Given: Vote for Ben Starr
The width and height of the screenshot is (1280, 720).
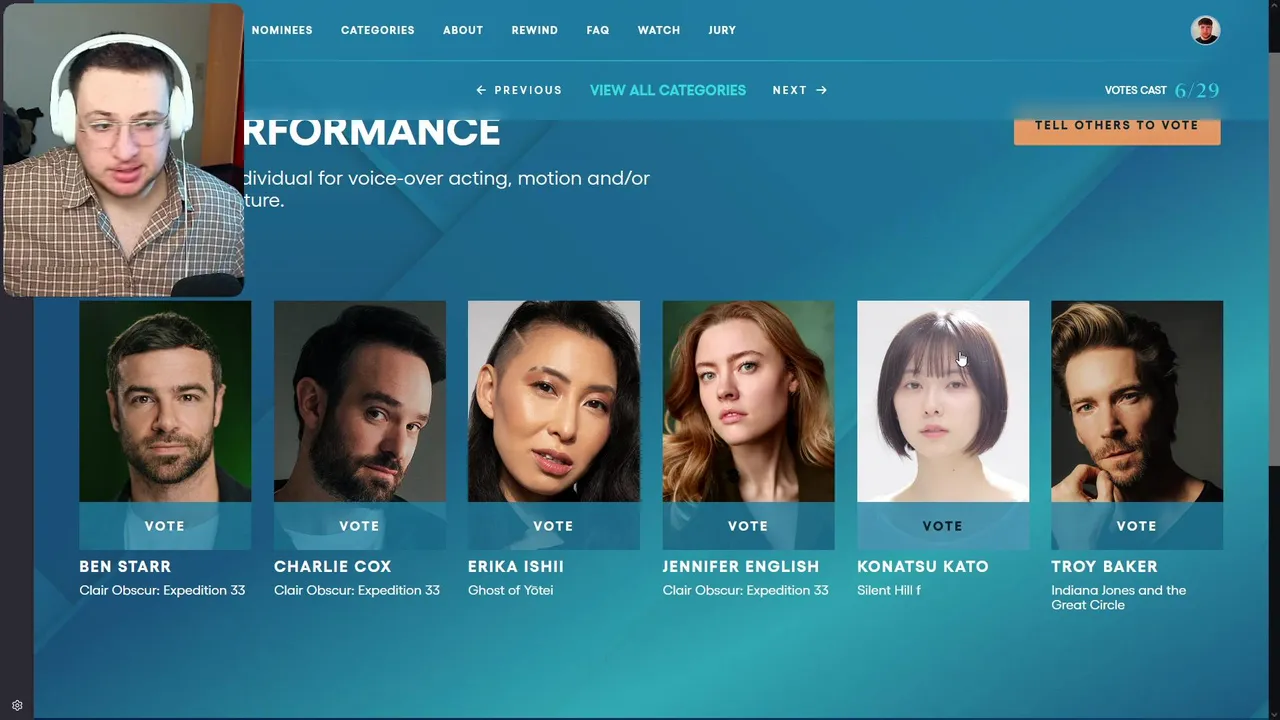Looking at the screenshot, I should pos(165,526).
